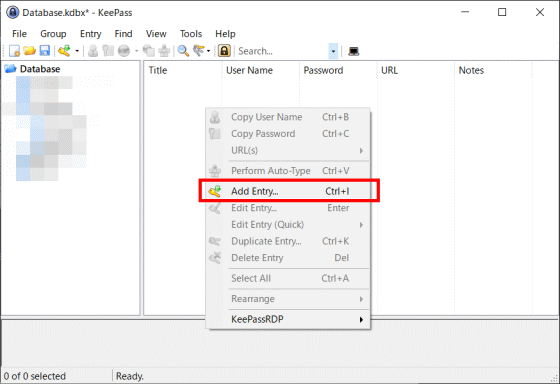Click the Delete Entry icon in context menu
This screenshot has width=560, height=384.
point(215,258)
